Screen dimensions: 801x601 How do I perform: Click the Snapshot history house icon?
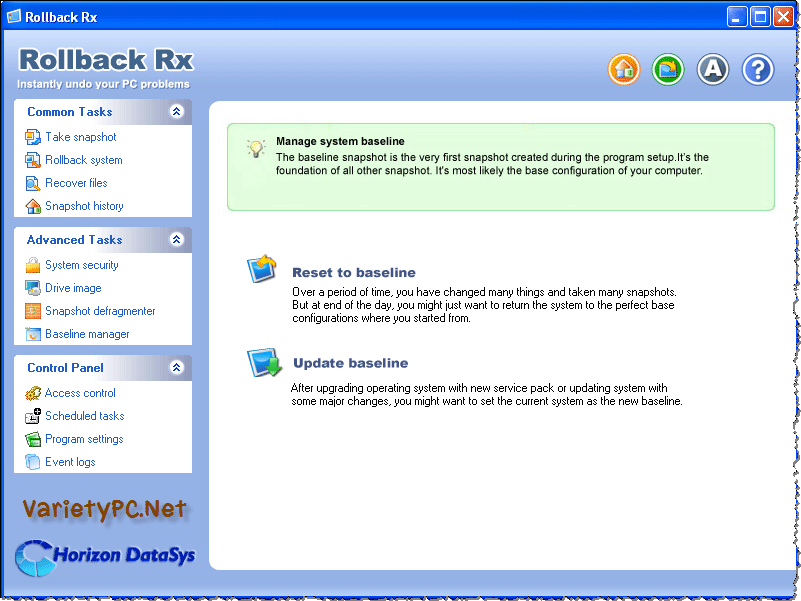pos(33,206)
